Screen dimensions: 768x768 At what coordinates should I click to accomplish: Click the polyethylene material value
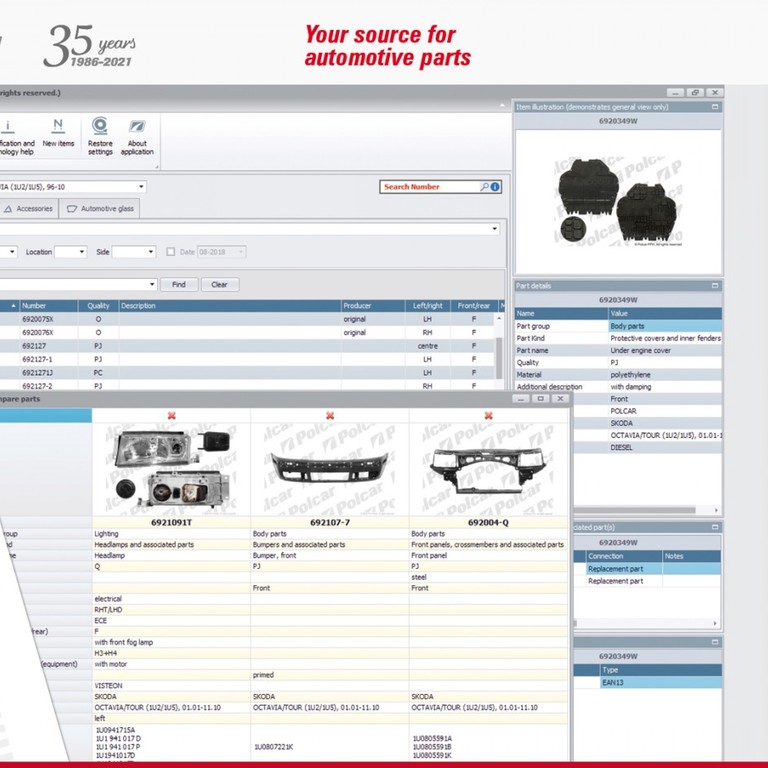(630, 375)
